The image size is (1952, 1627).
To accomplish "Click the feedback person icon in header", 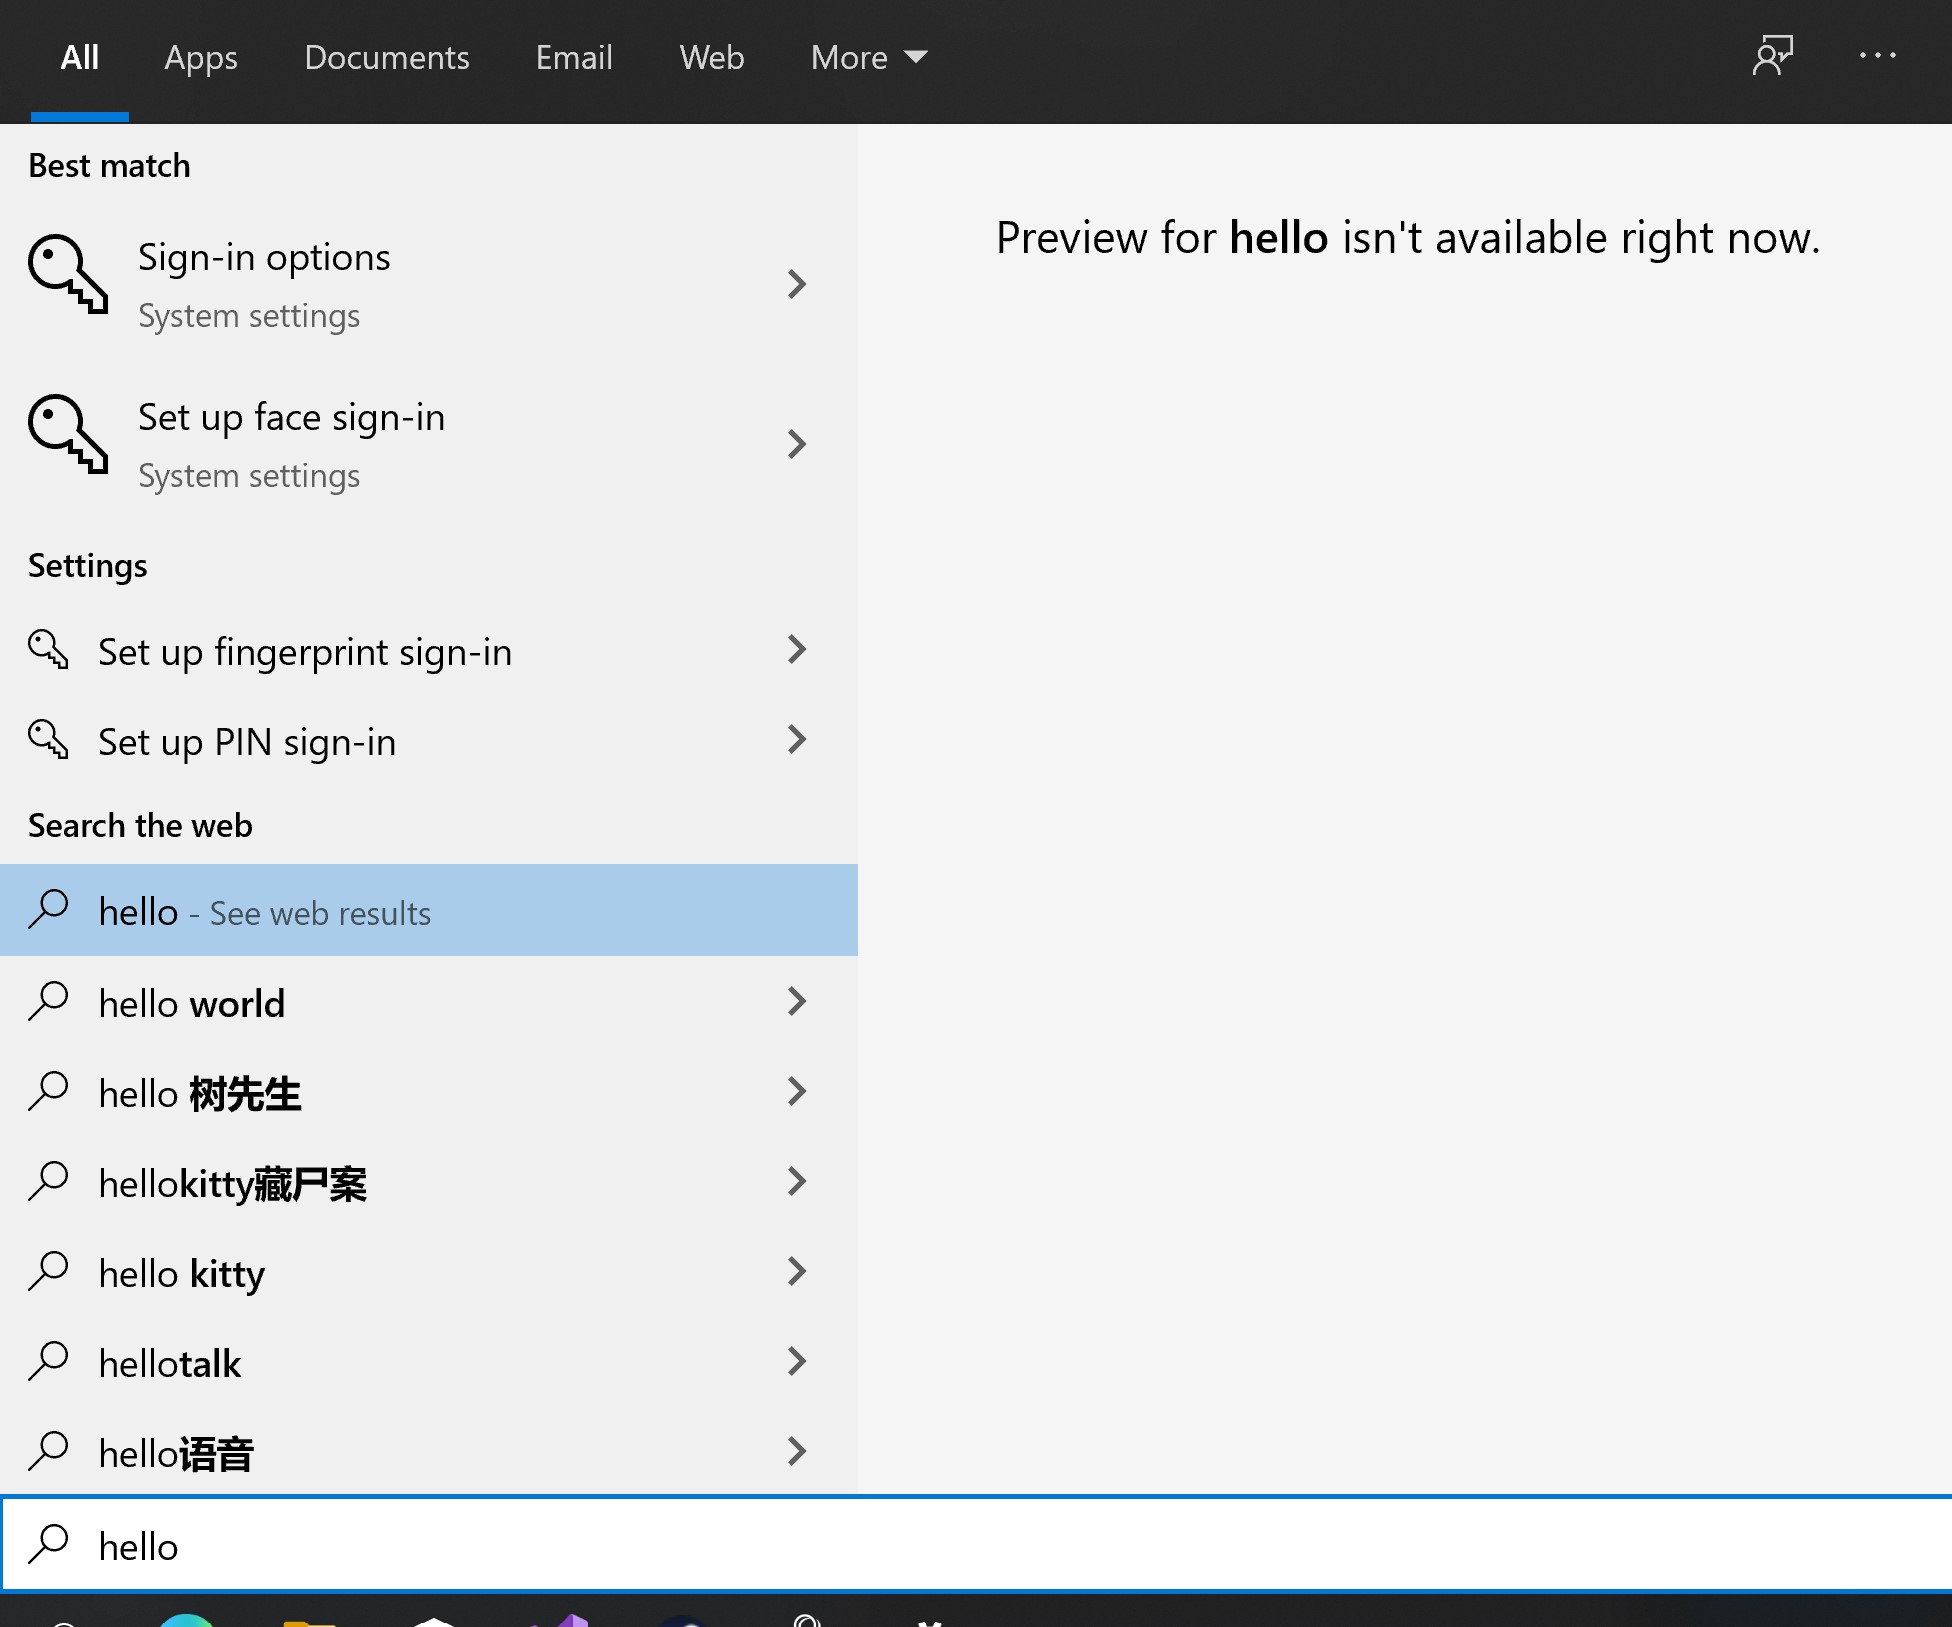I will tap(1772, 56).
